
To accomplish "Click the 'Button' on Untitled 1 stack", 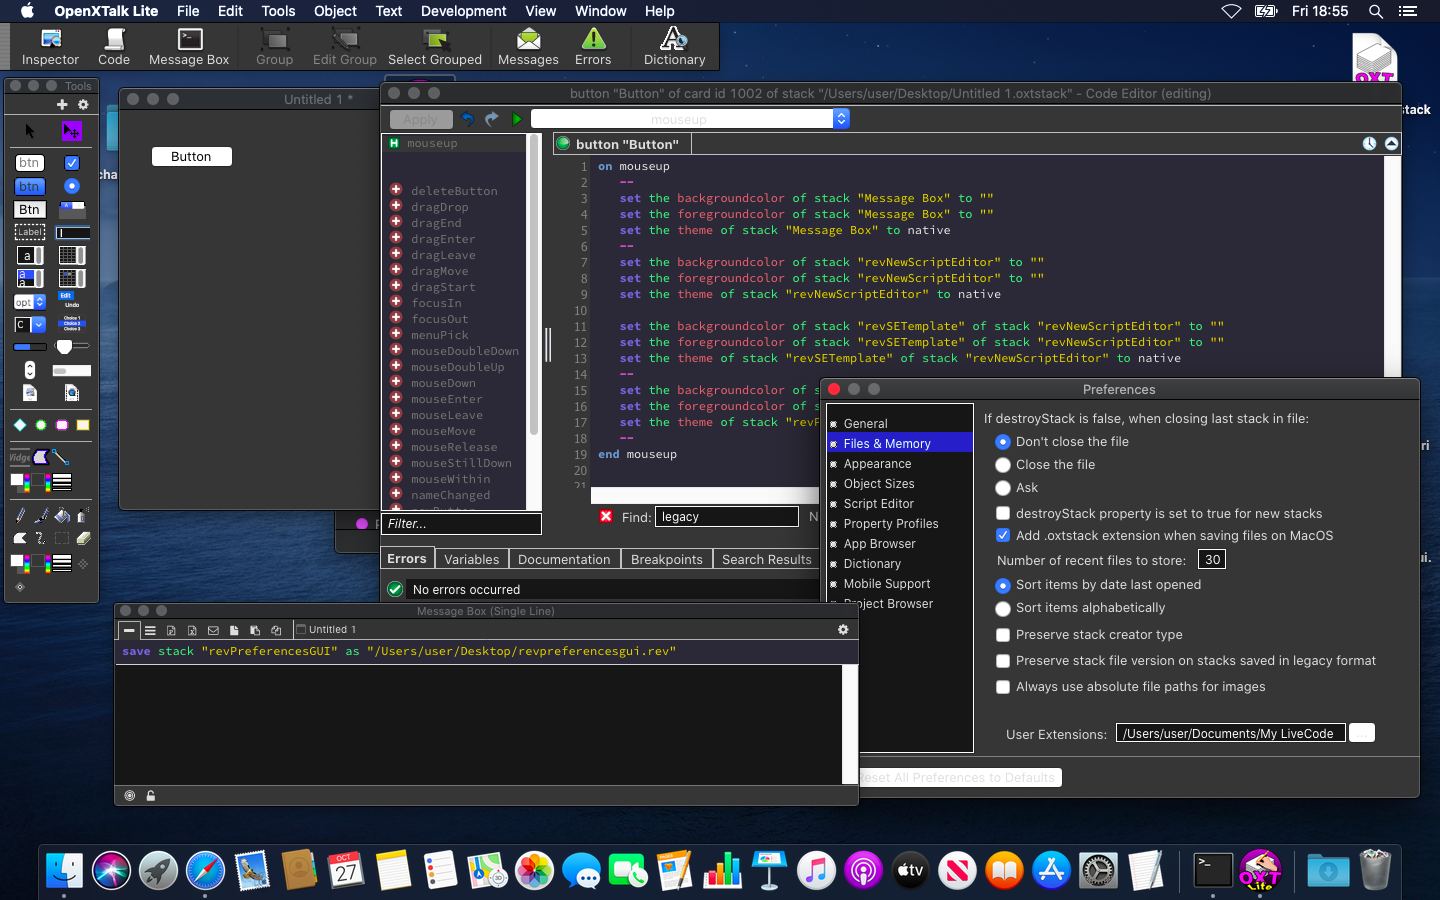I will pyautogui.click(x=191, y=156).
